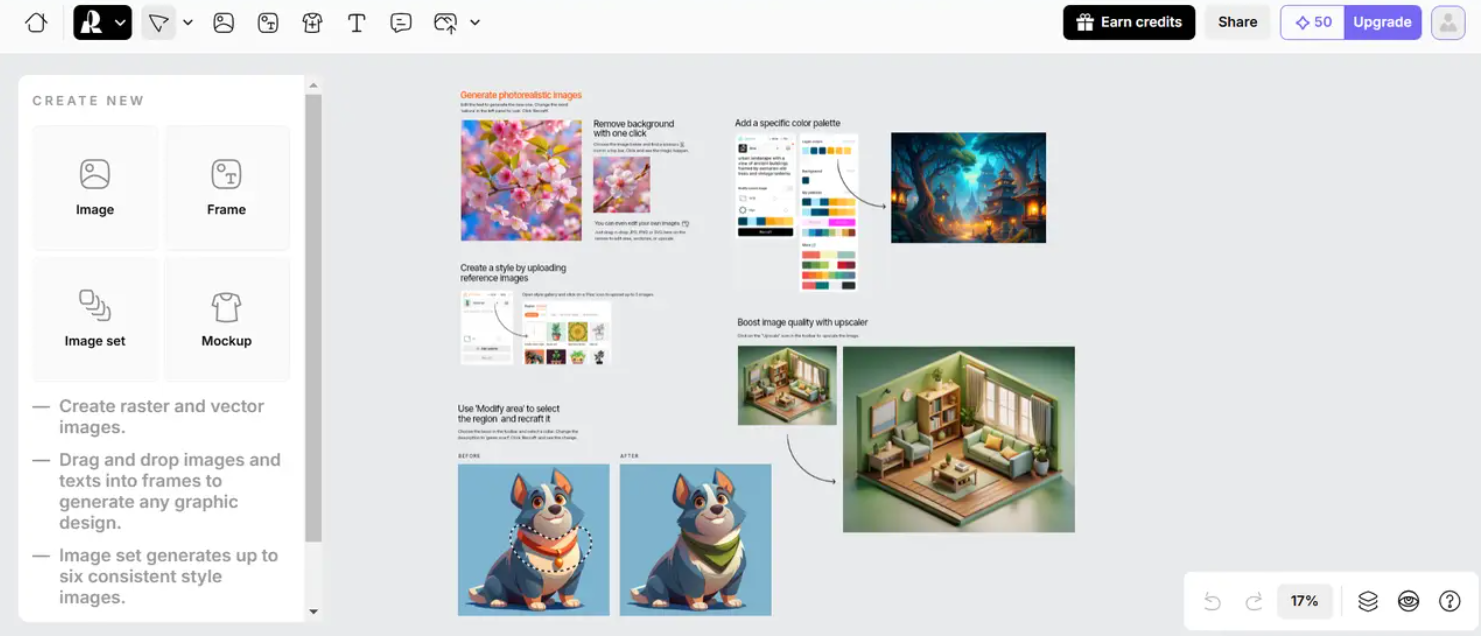This screenshot has width=1481, height=636.
Task: Open the 17% zoom level menu
Action: point(1304,601)
